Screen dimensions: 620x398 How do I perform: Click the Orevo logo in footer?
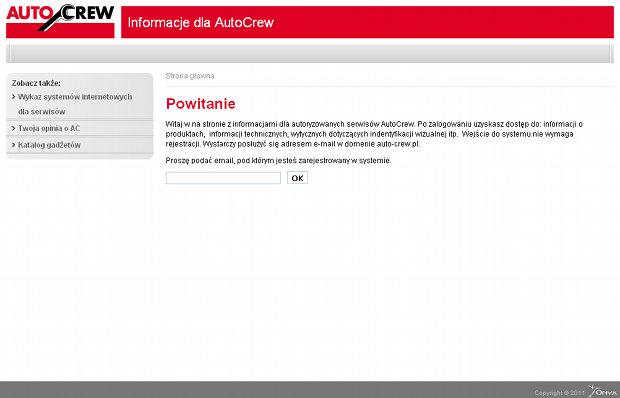click(x=602, y=391)
